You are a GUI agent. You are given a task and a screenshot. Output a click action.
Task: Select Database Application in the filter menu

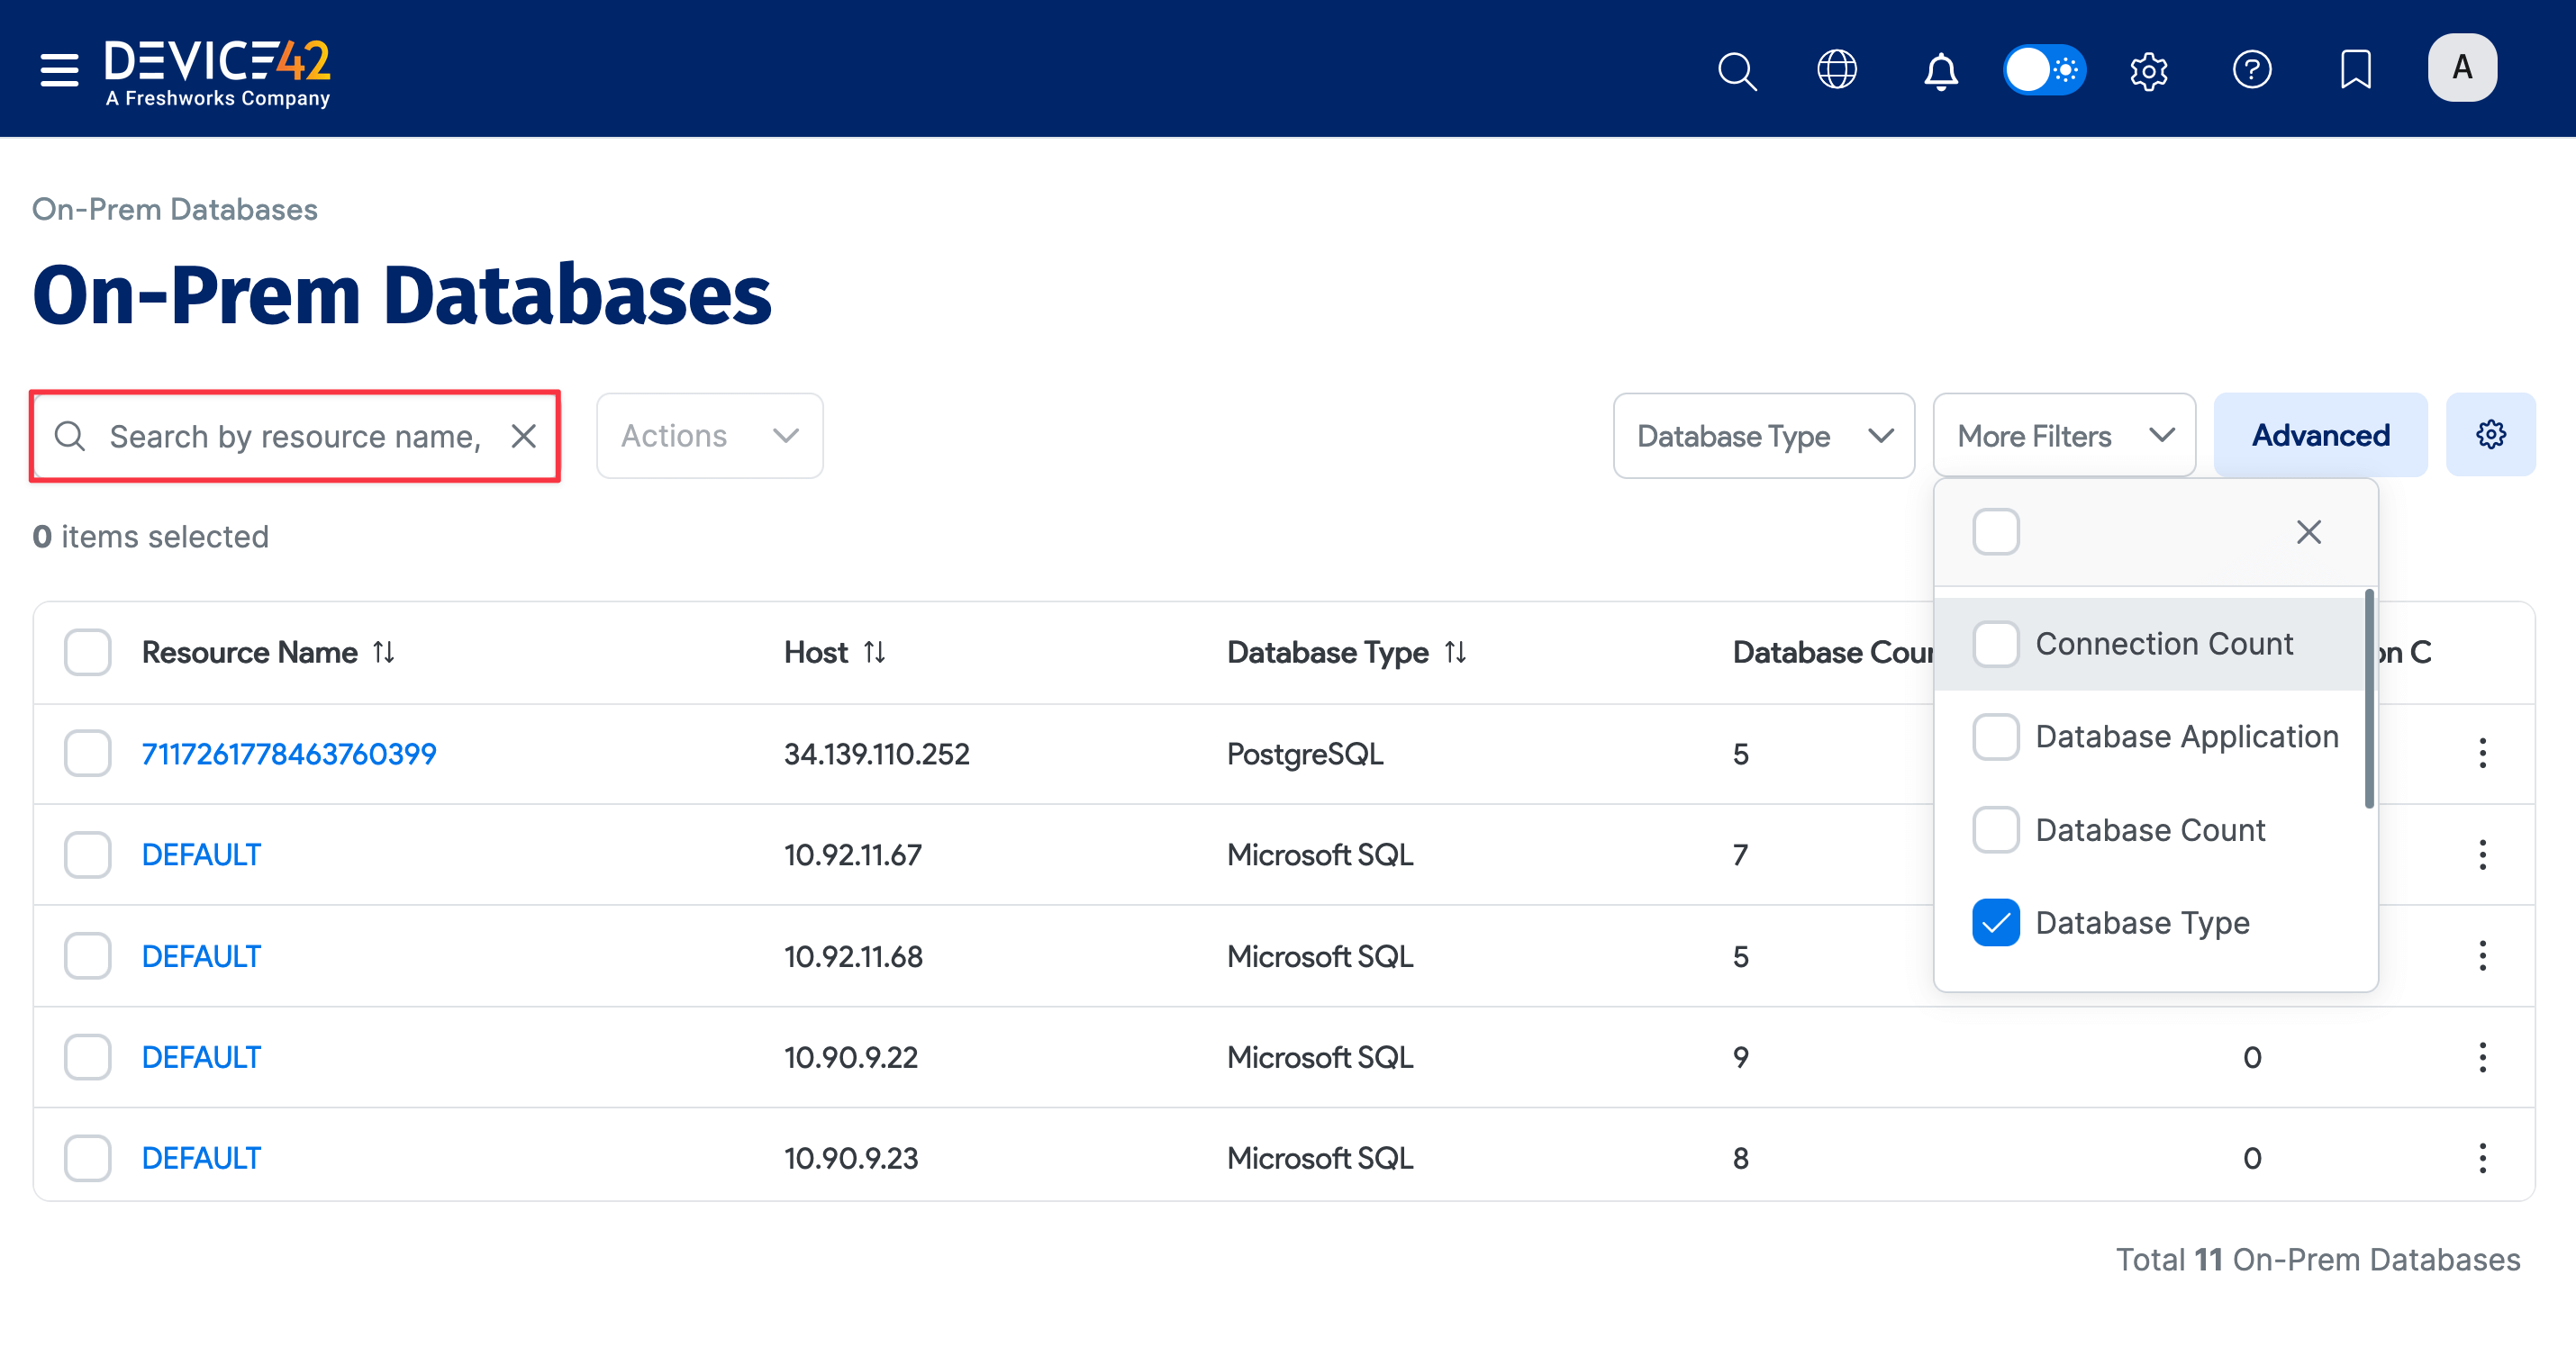click(1996, 737)
